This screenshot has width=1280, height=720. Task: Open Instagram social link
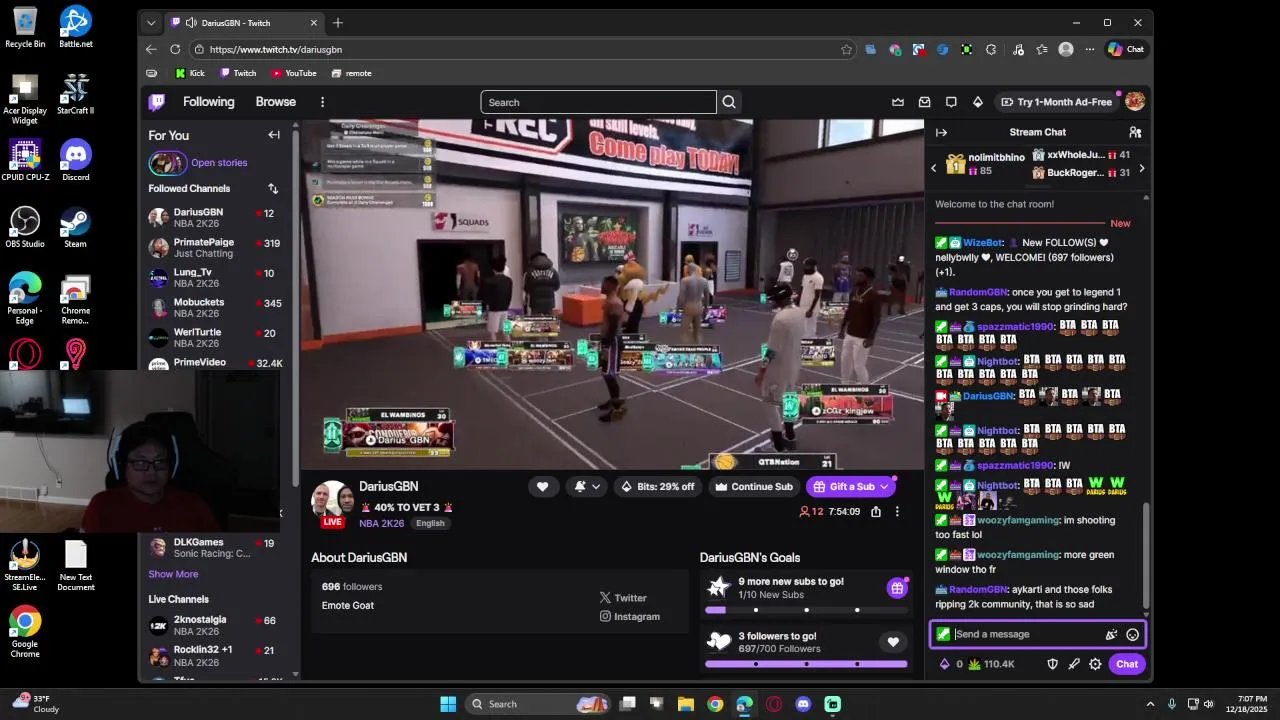point(630,617)
